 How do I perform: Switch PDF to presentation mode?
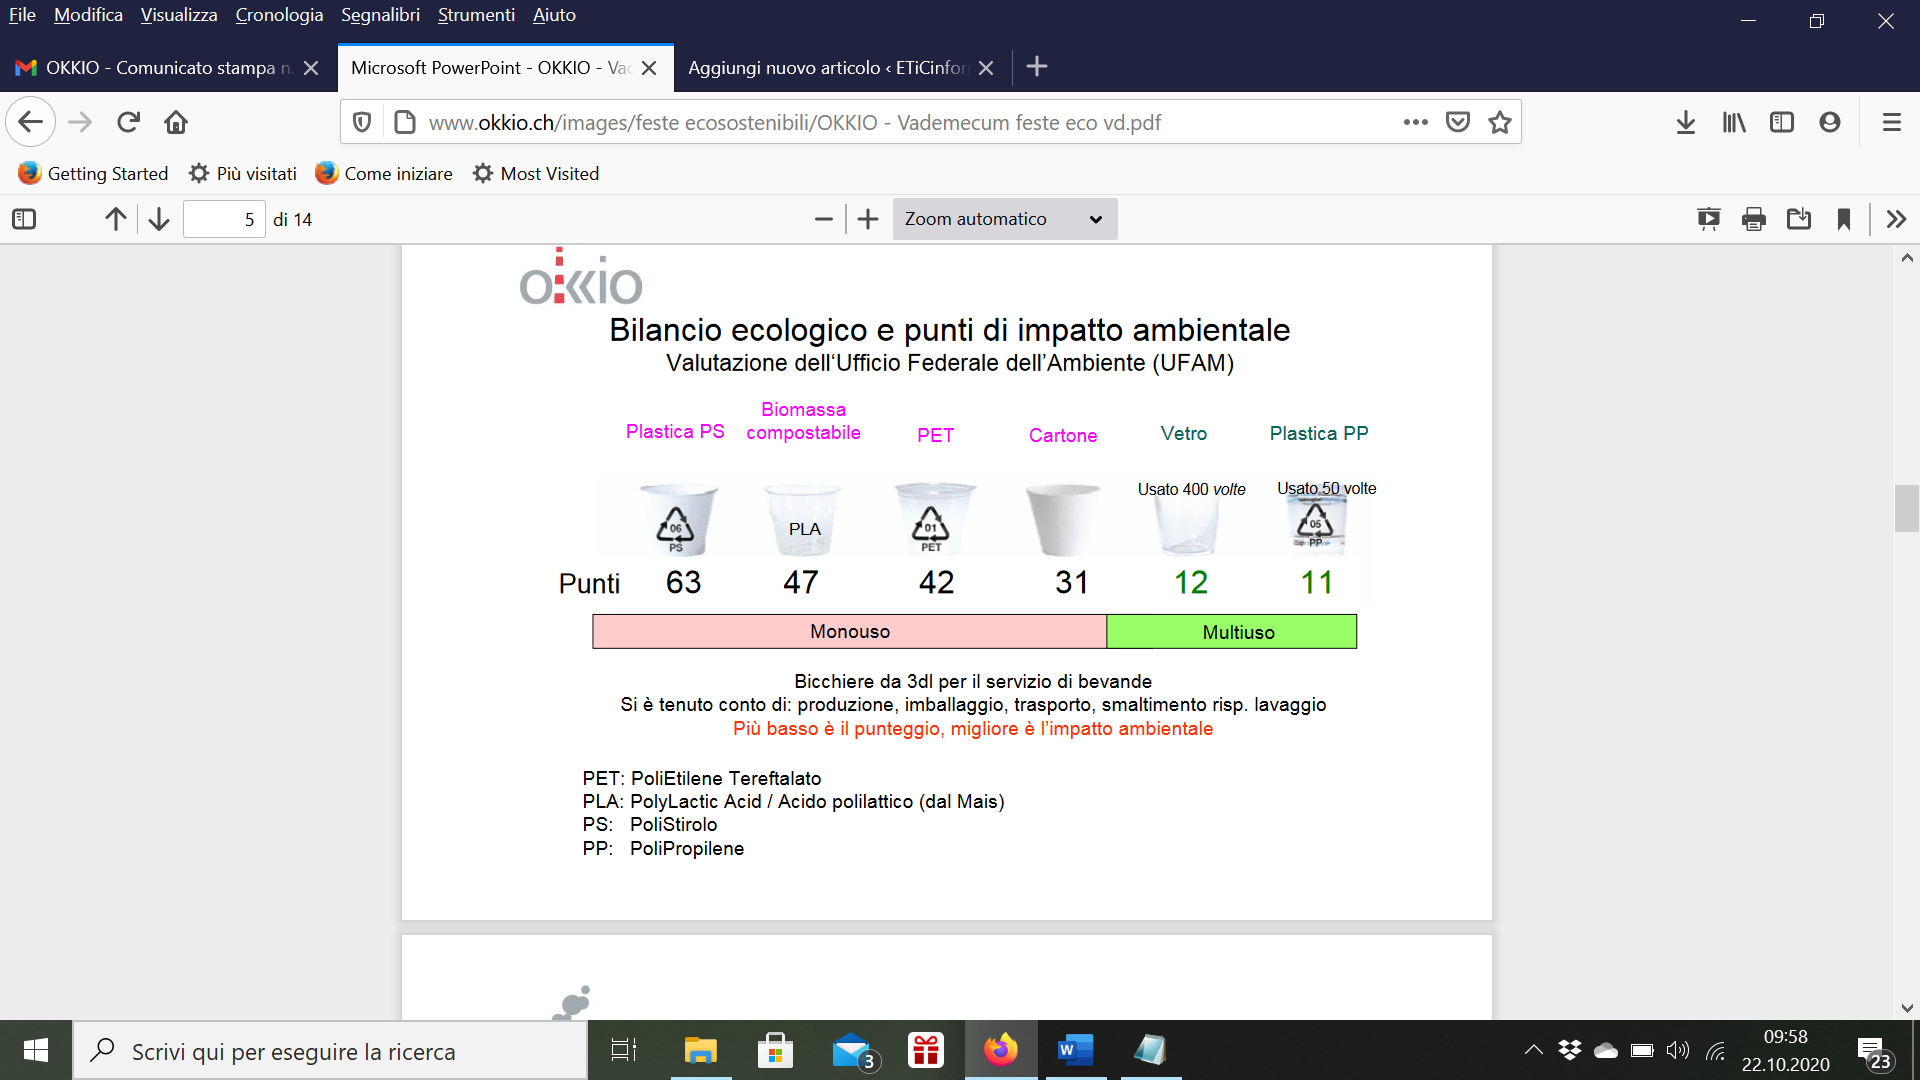pos(1709,219)
